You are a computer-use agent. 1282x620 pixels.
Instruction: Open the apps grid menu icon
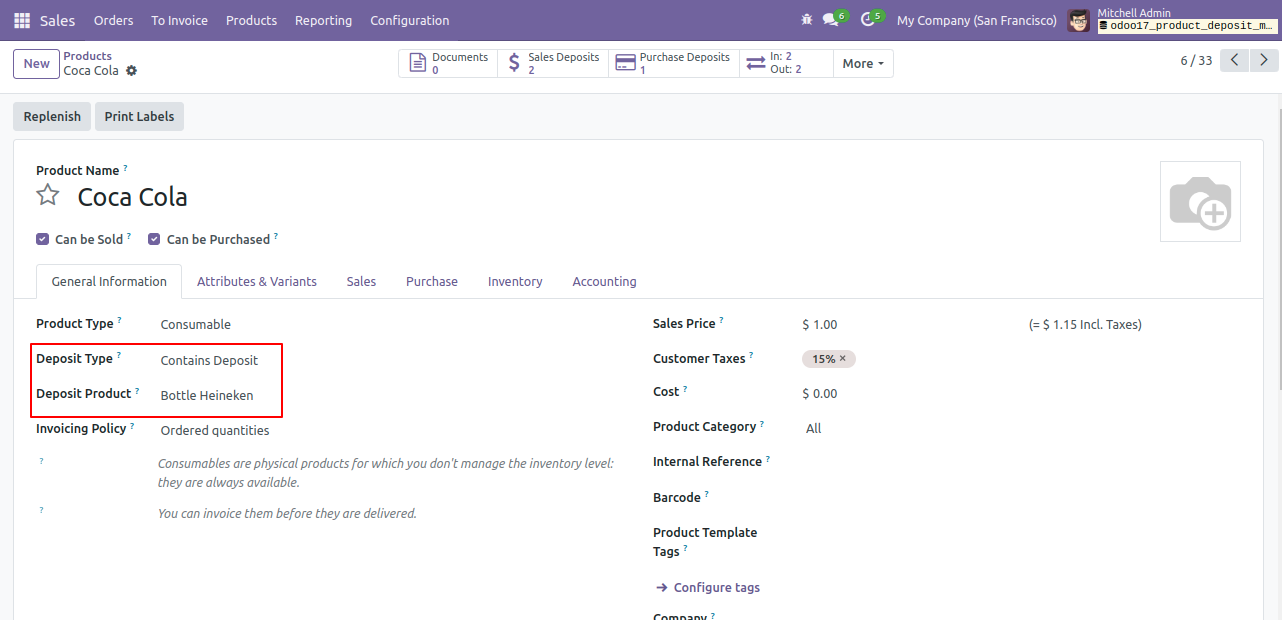(22, 20)
